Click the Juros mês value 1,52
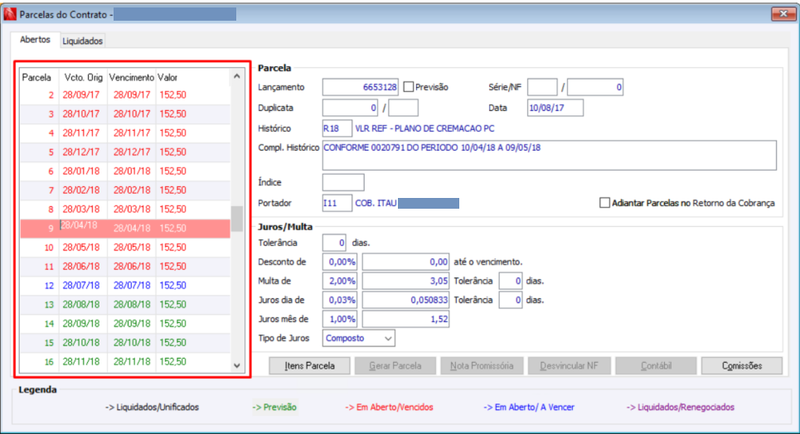Image resolution: width=800 pixels, height=434 pixels. pos(406,319)
